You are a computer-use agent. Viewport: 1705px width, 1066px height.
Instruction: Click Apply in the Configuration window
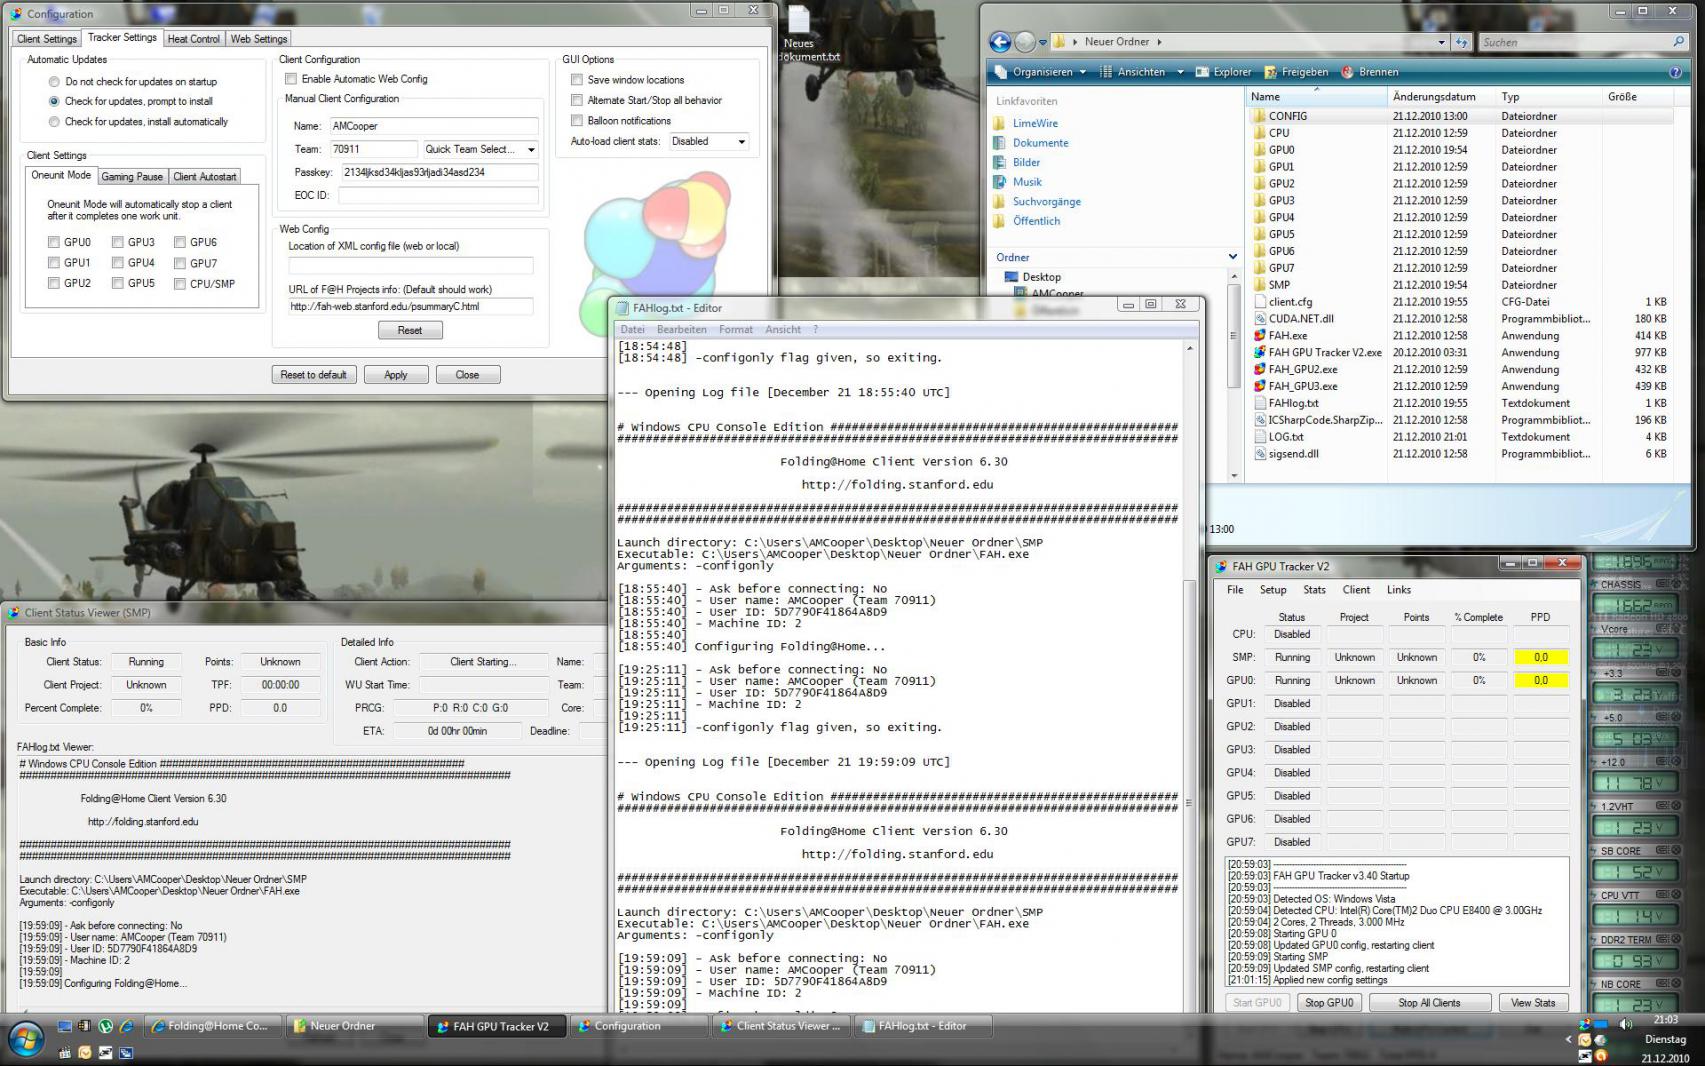coord(396,375)
